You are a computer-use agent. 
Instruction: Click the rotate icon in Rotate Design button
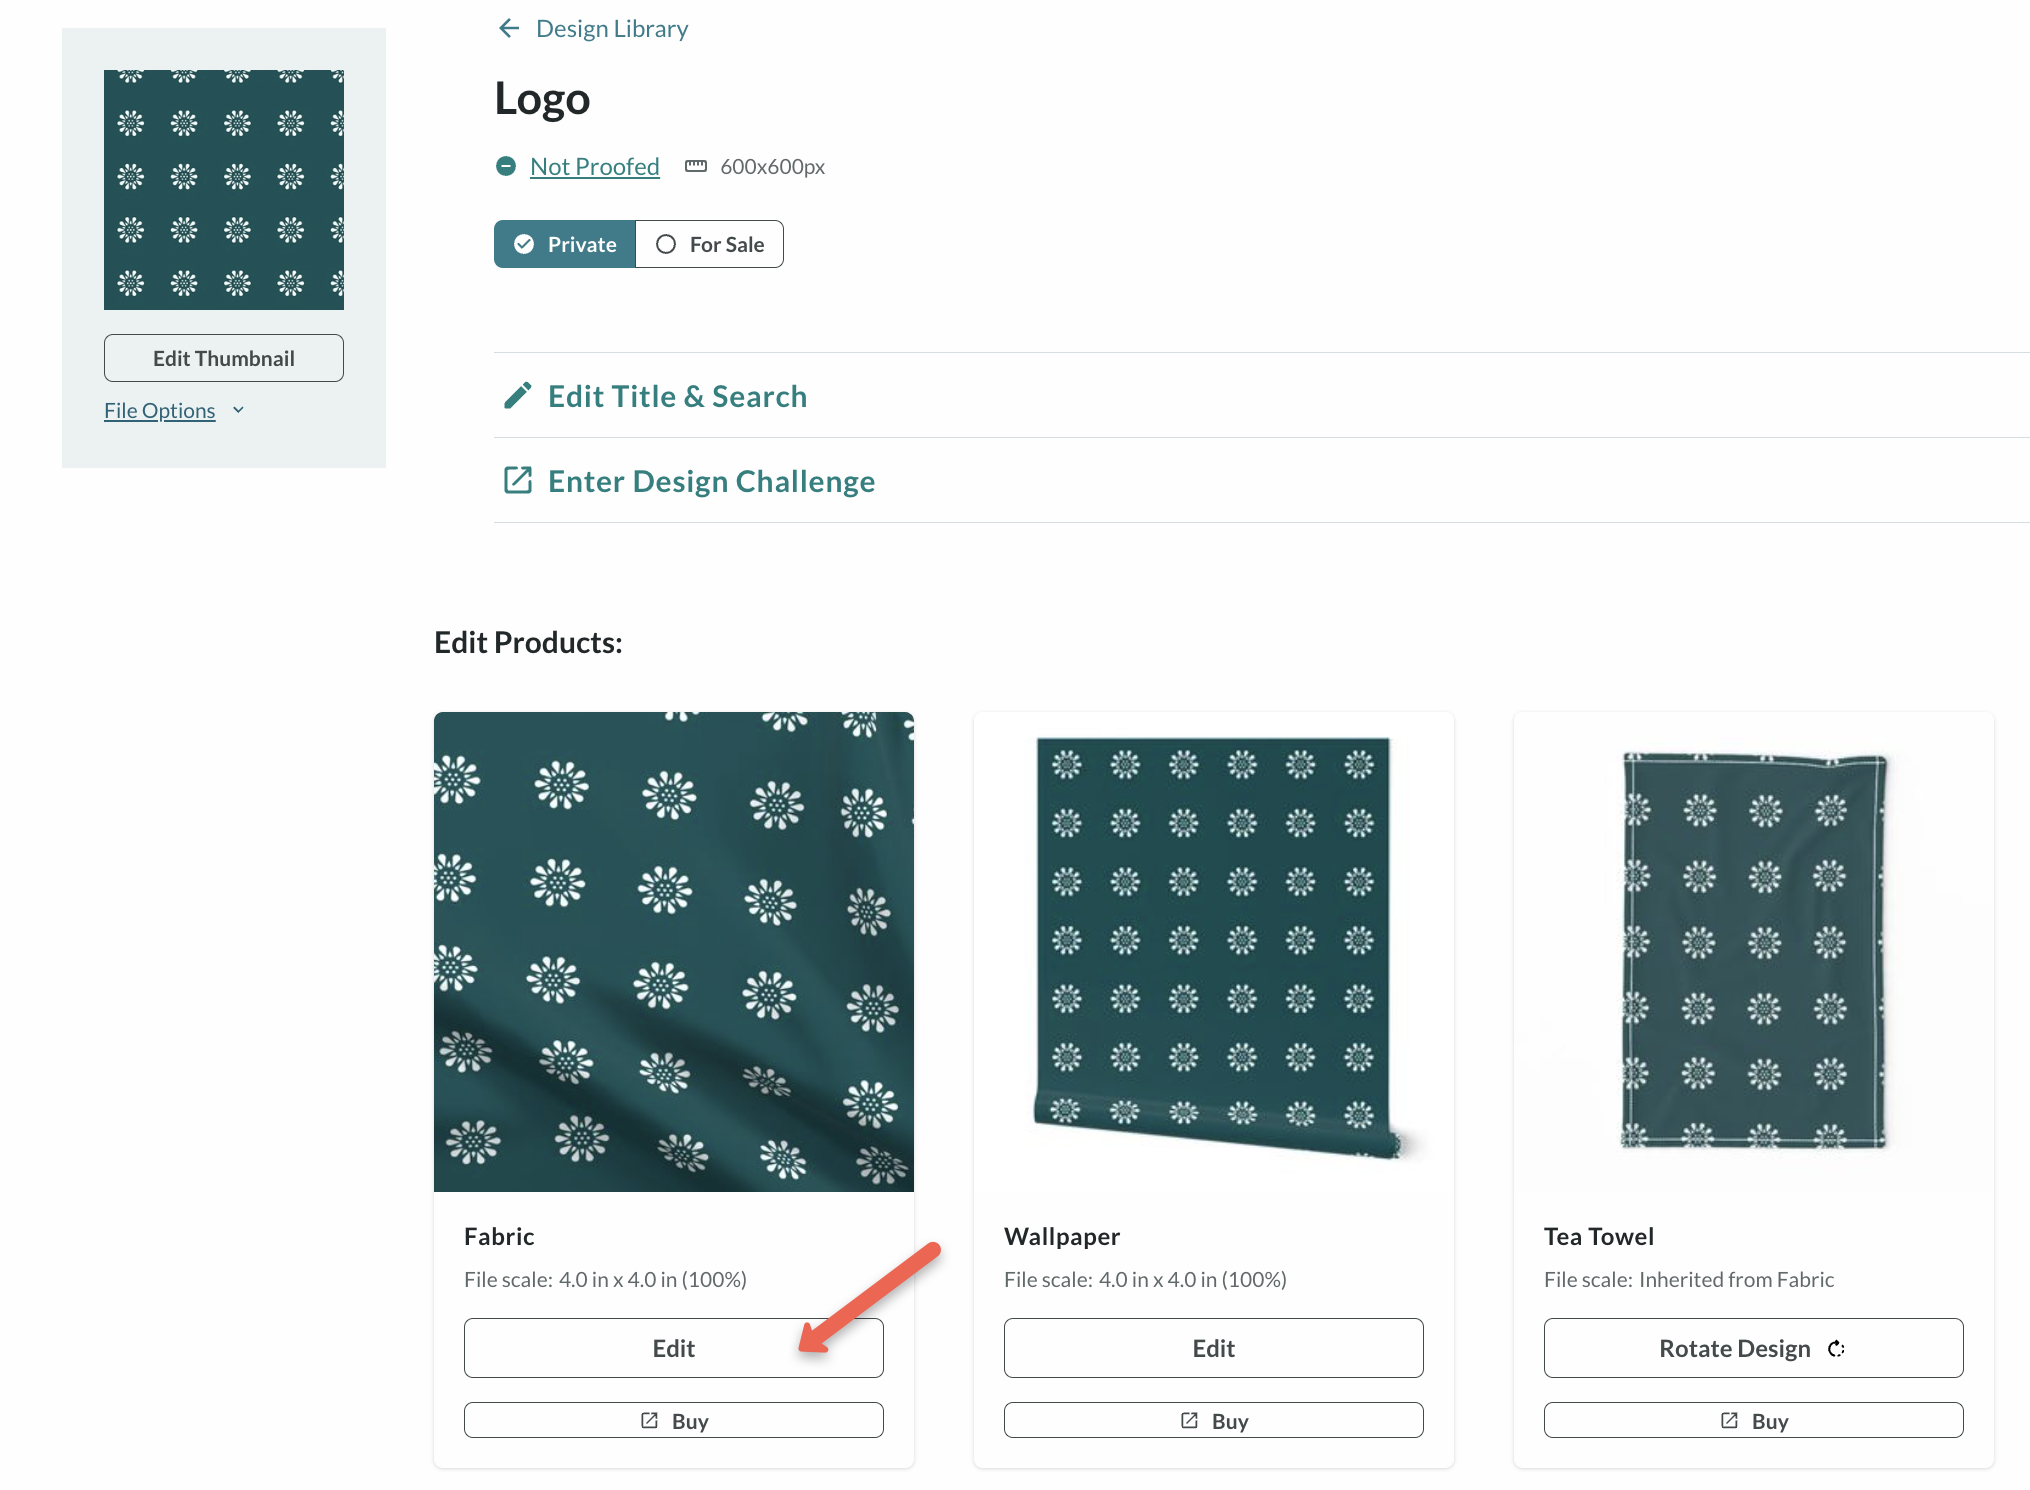tap(1836, 1349)
